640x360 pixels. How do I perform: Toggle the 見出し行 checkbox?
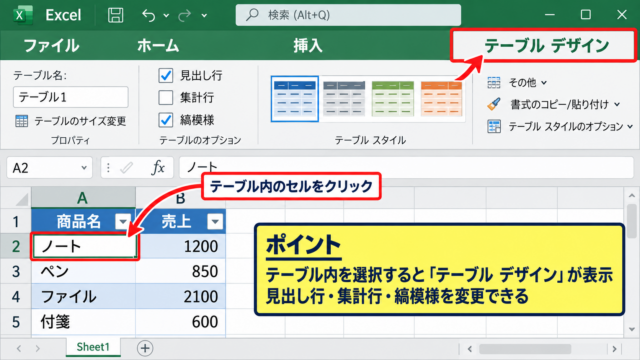pos(165,76)
